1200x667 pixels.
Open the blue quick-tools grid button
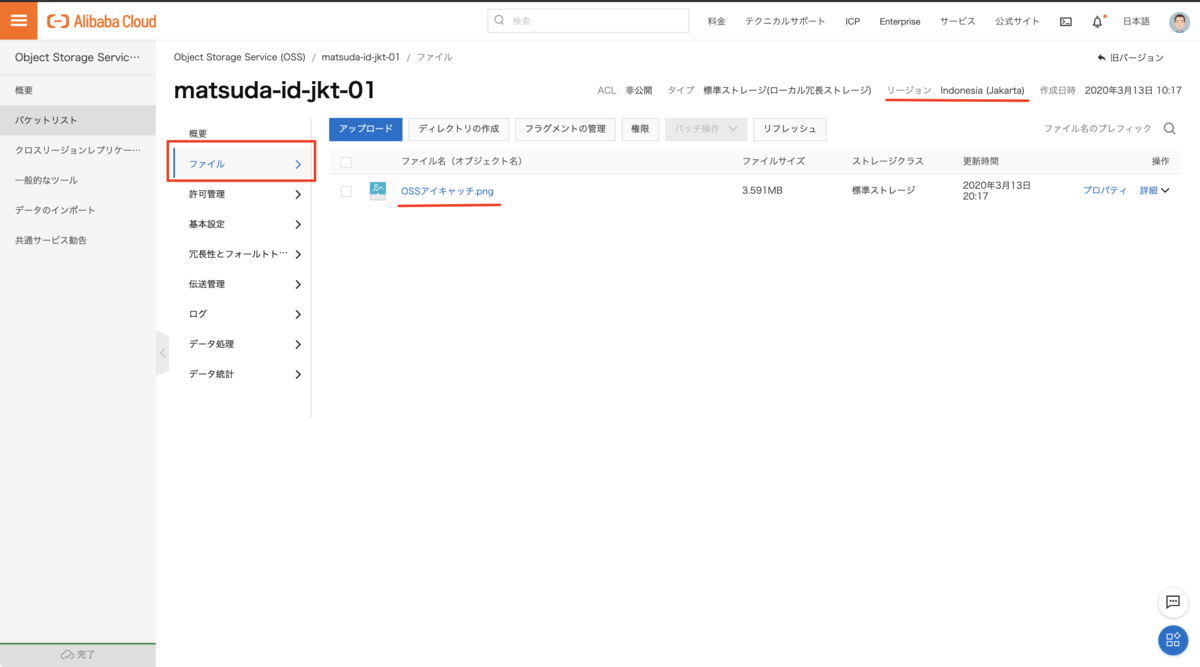click(1172, 641)
